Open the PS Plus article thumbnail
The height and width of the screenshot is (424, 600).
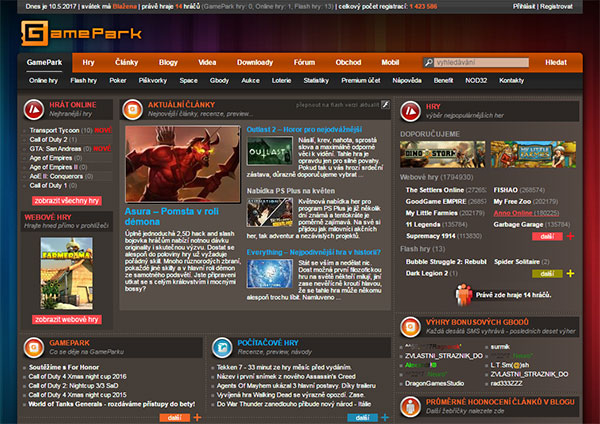point(270,212)
